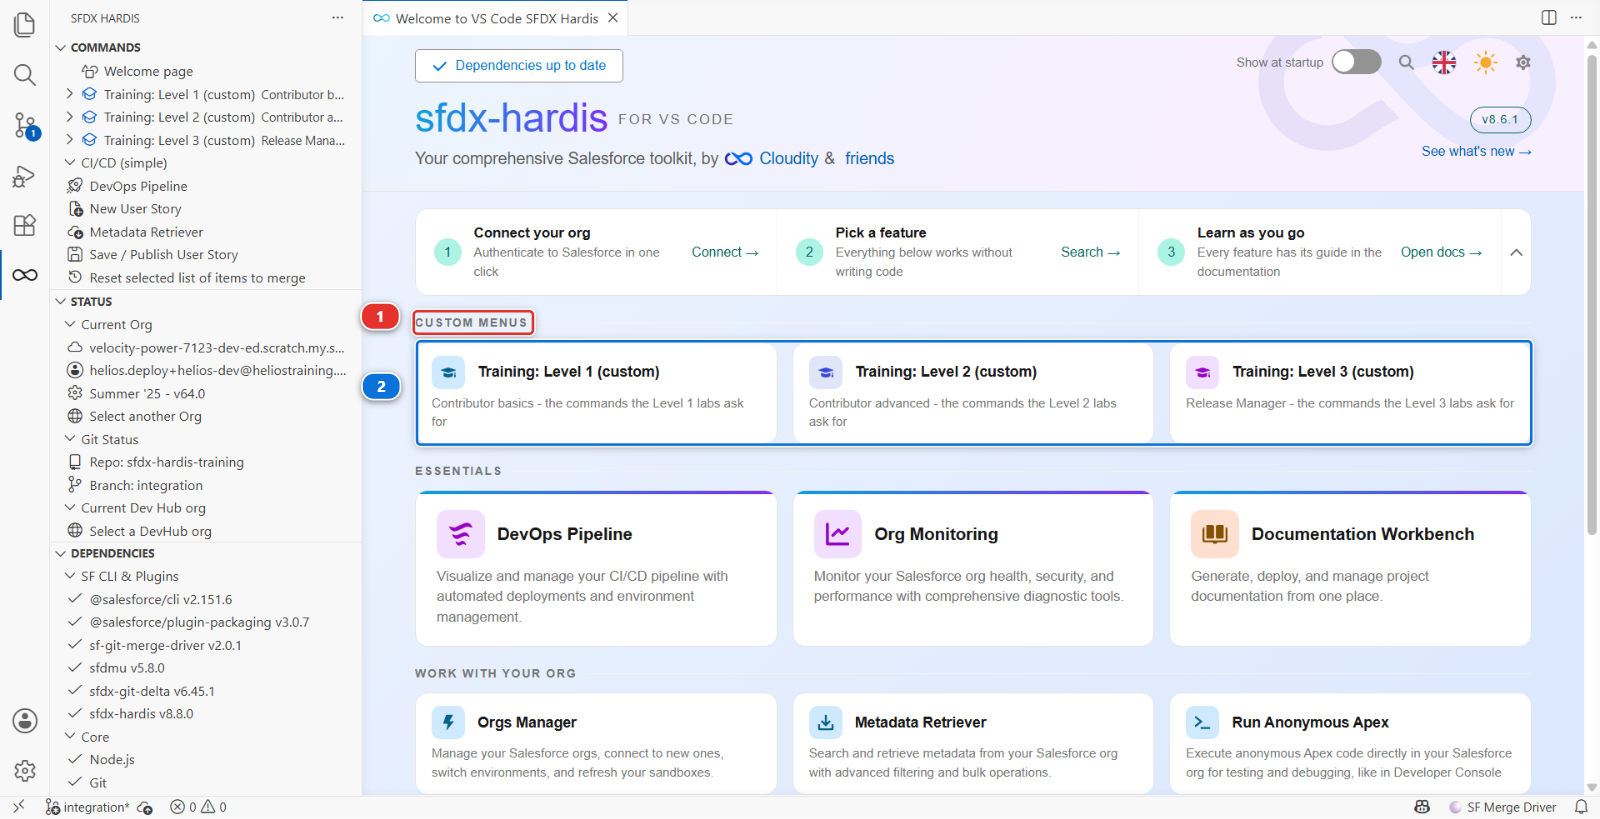Collapse the STATUS section
The height and width of the screenshot is (819, 1600).
coord(61,301)
